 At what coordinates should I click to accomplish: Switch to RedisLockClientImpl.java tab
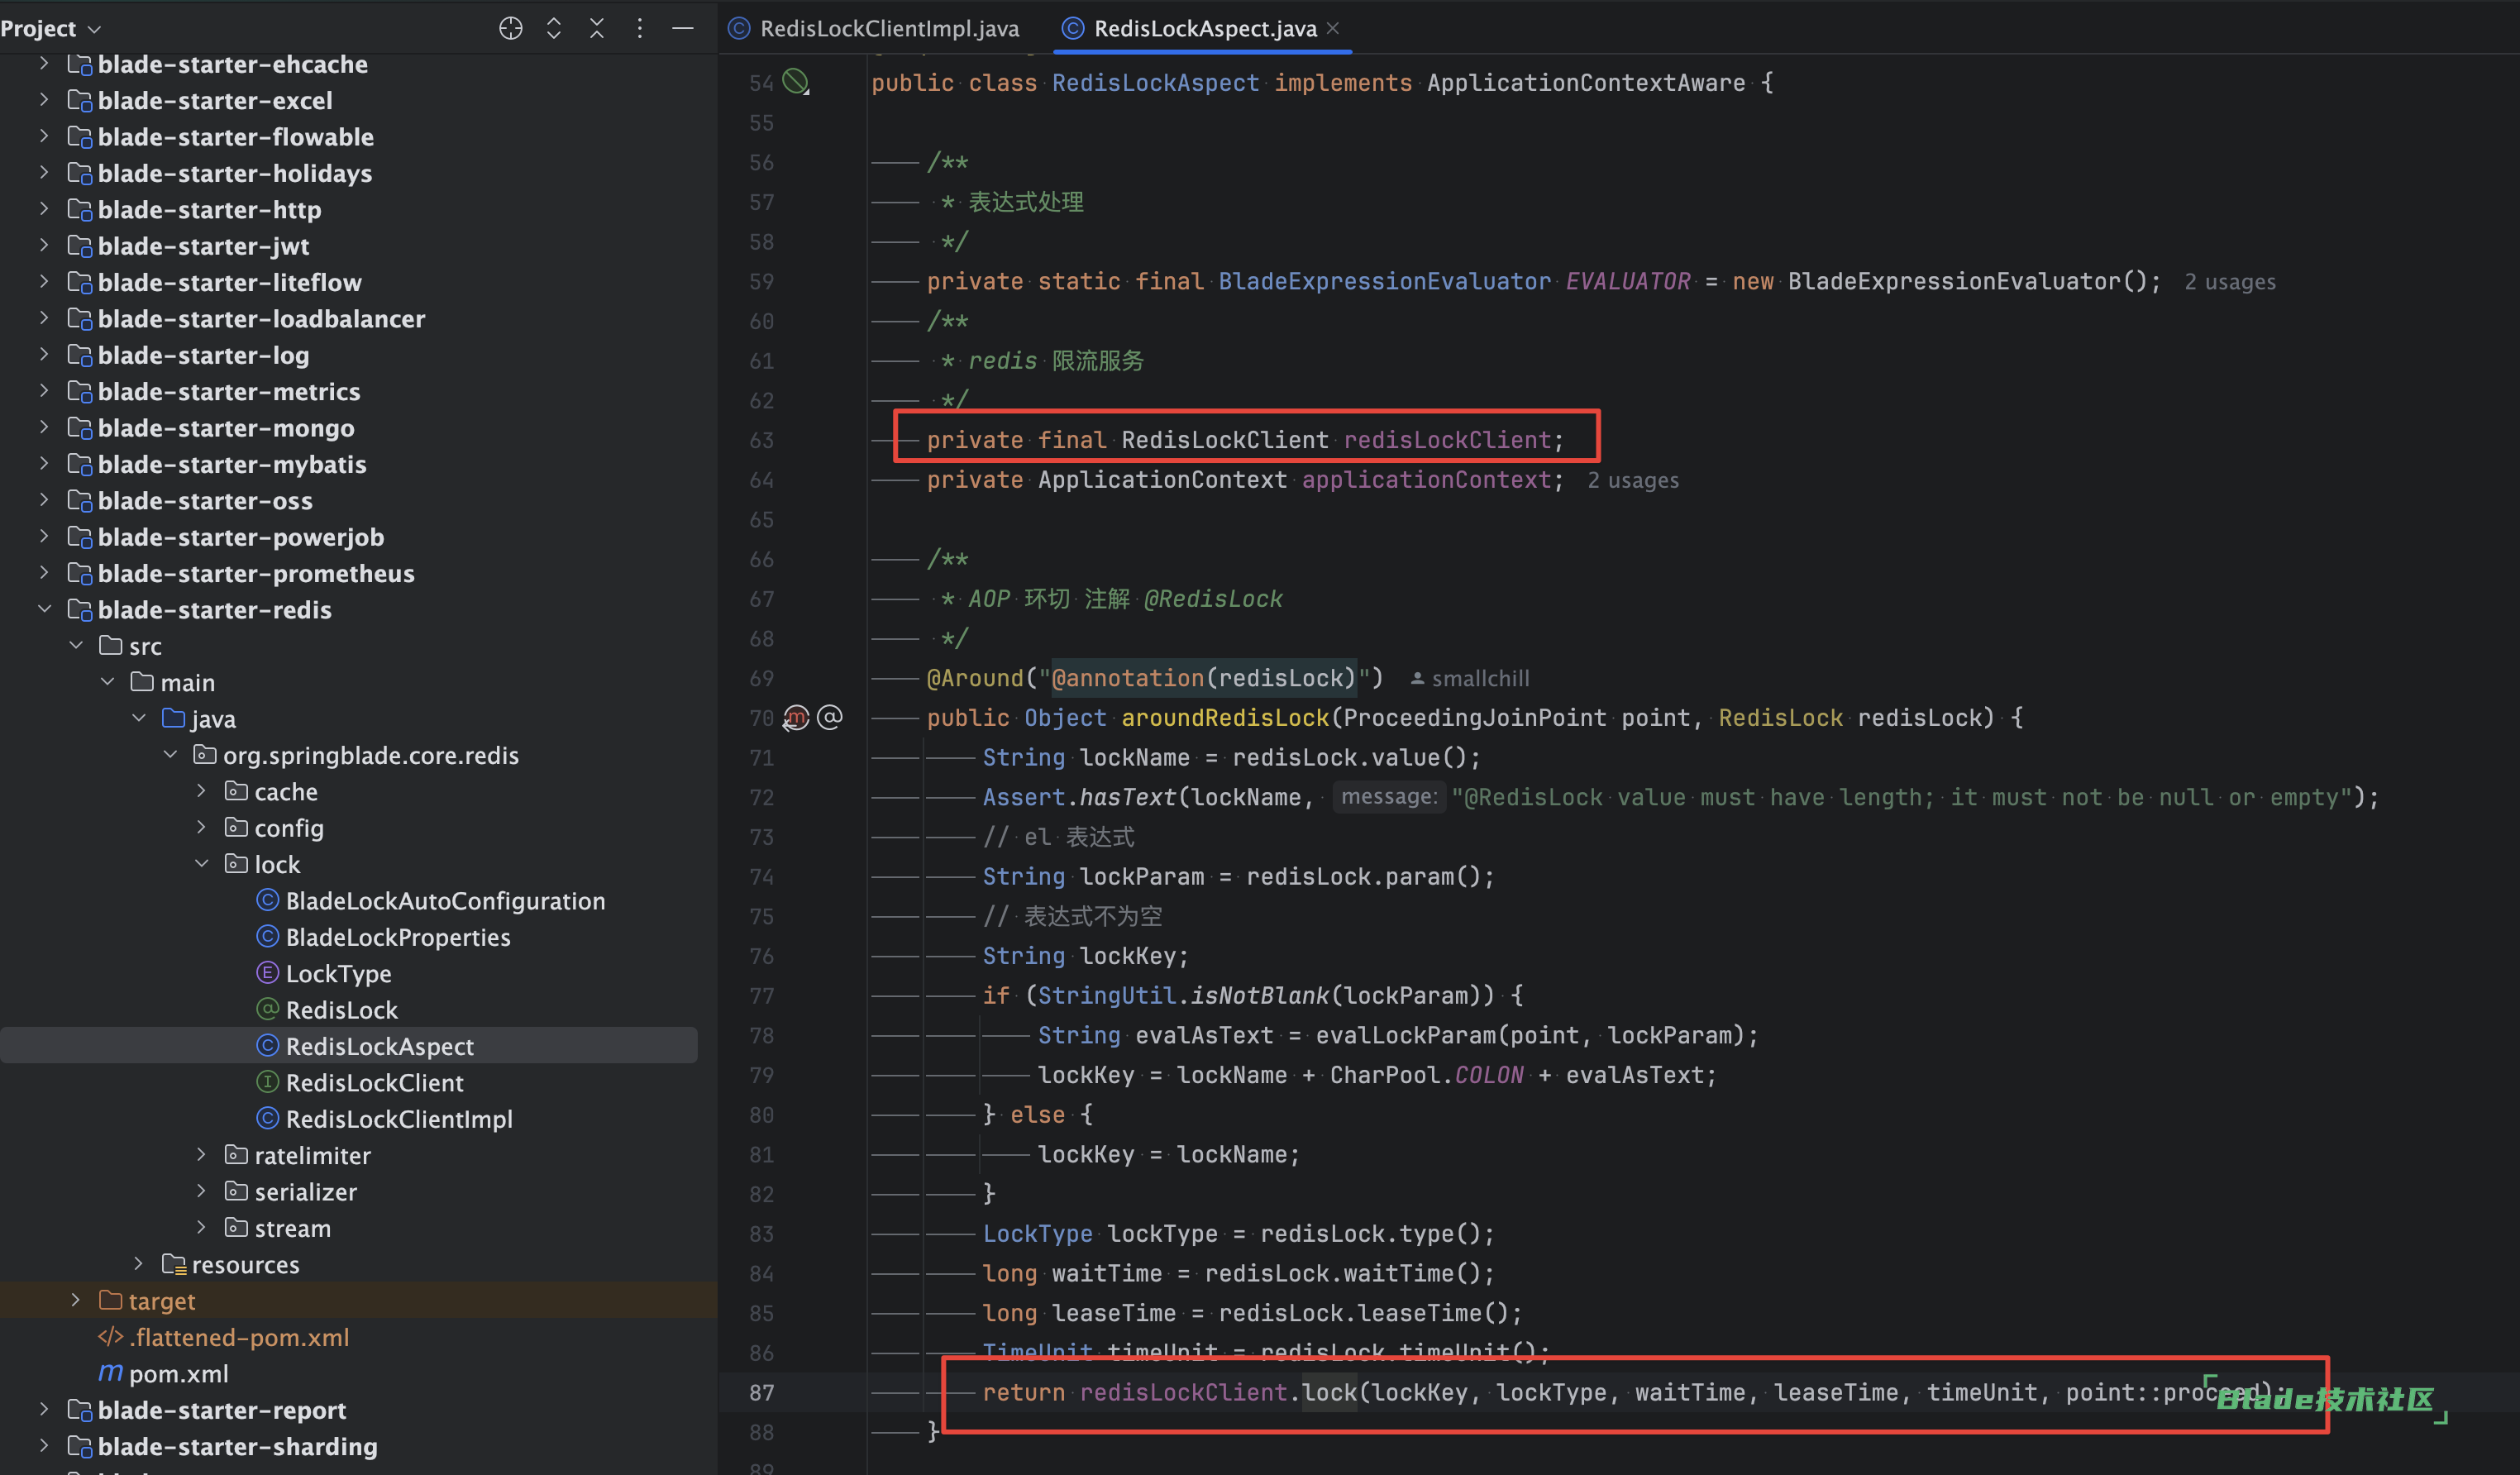(874, 28)
